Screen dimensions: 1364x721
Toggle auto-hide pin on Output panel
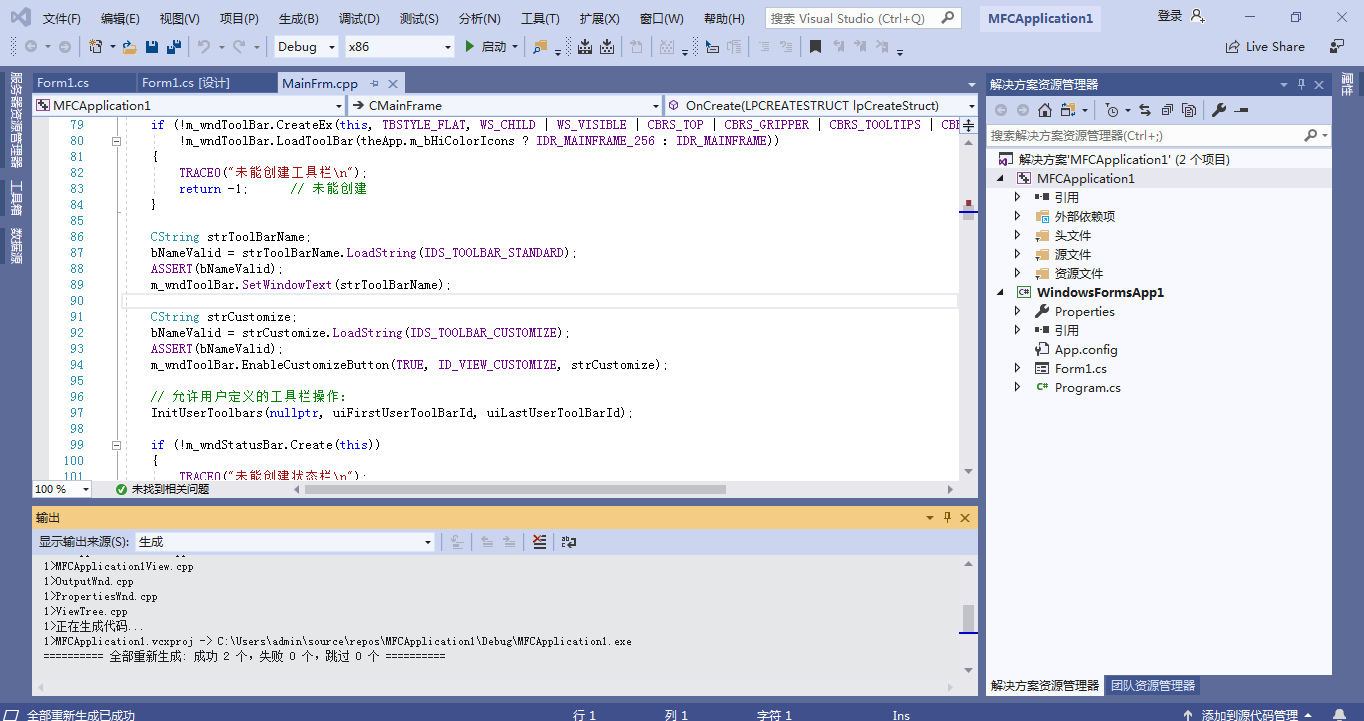947,518
